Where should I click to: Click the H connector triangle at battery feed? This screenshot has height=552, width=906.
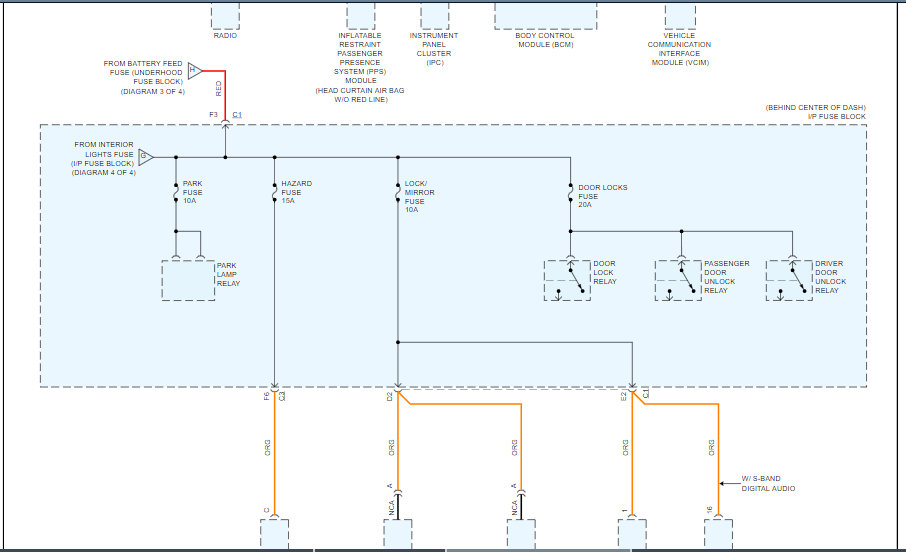pyautogui.click(x=195, y=71)
